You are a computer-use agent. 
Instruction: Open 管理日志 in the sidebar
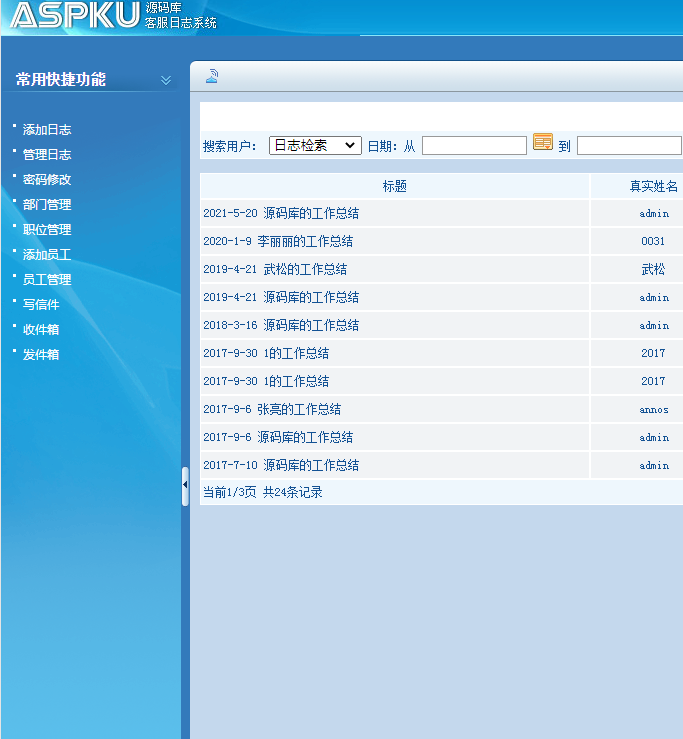47,155
